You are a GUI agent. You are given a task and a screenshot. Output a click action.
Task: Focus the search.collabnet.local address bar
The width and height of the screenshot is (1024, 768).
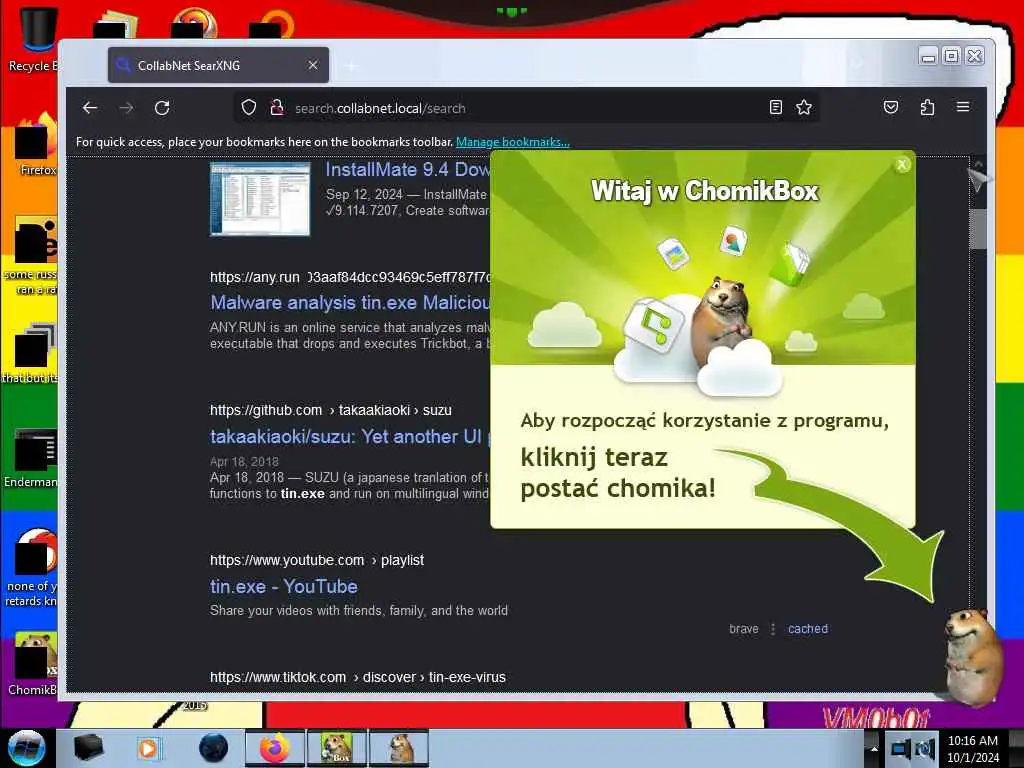pos(528,108)
